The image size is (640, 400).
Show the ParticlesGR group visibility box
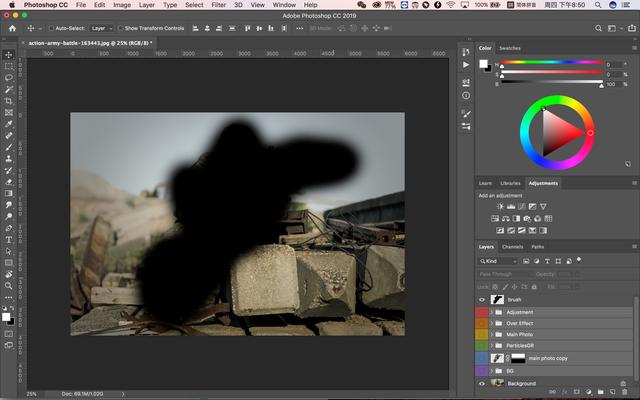click(x=482, y=345)
